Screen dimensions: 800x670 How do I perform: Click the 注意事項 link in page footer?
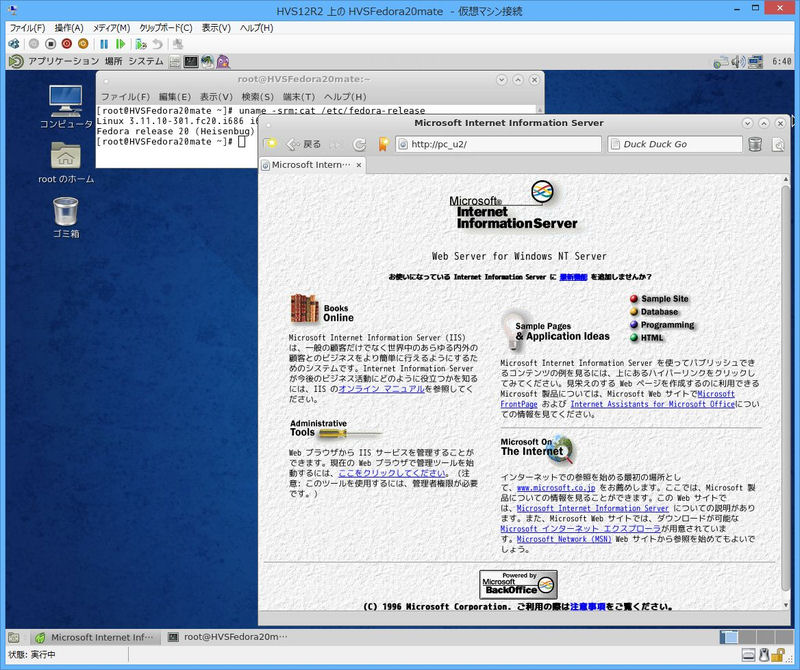[x=588, y=607]
